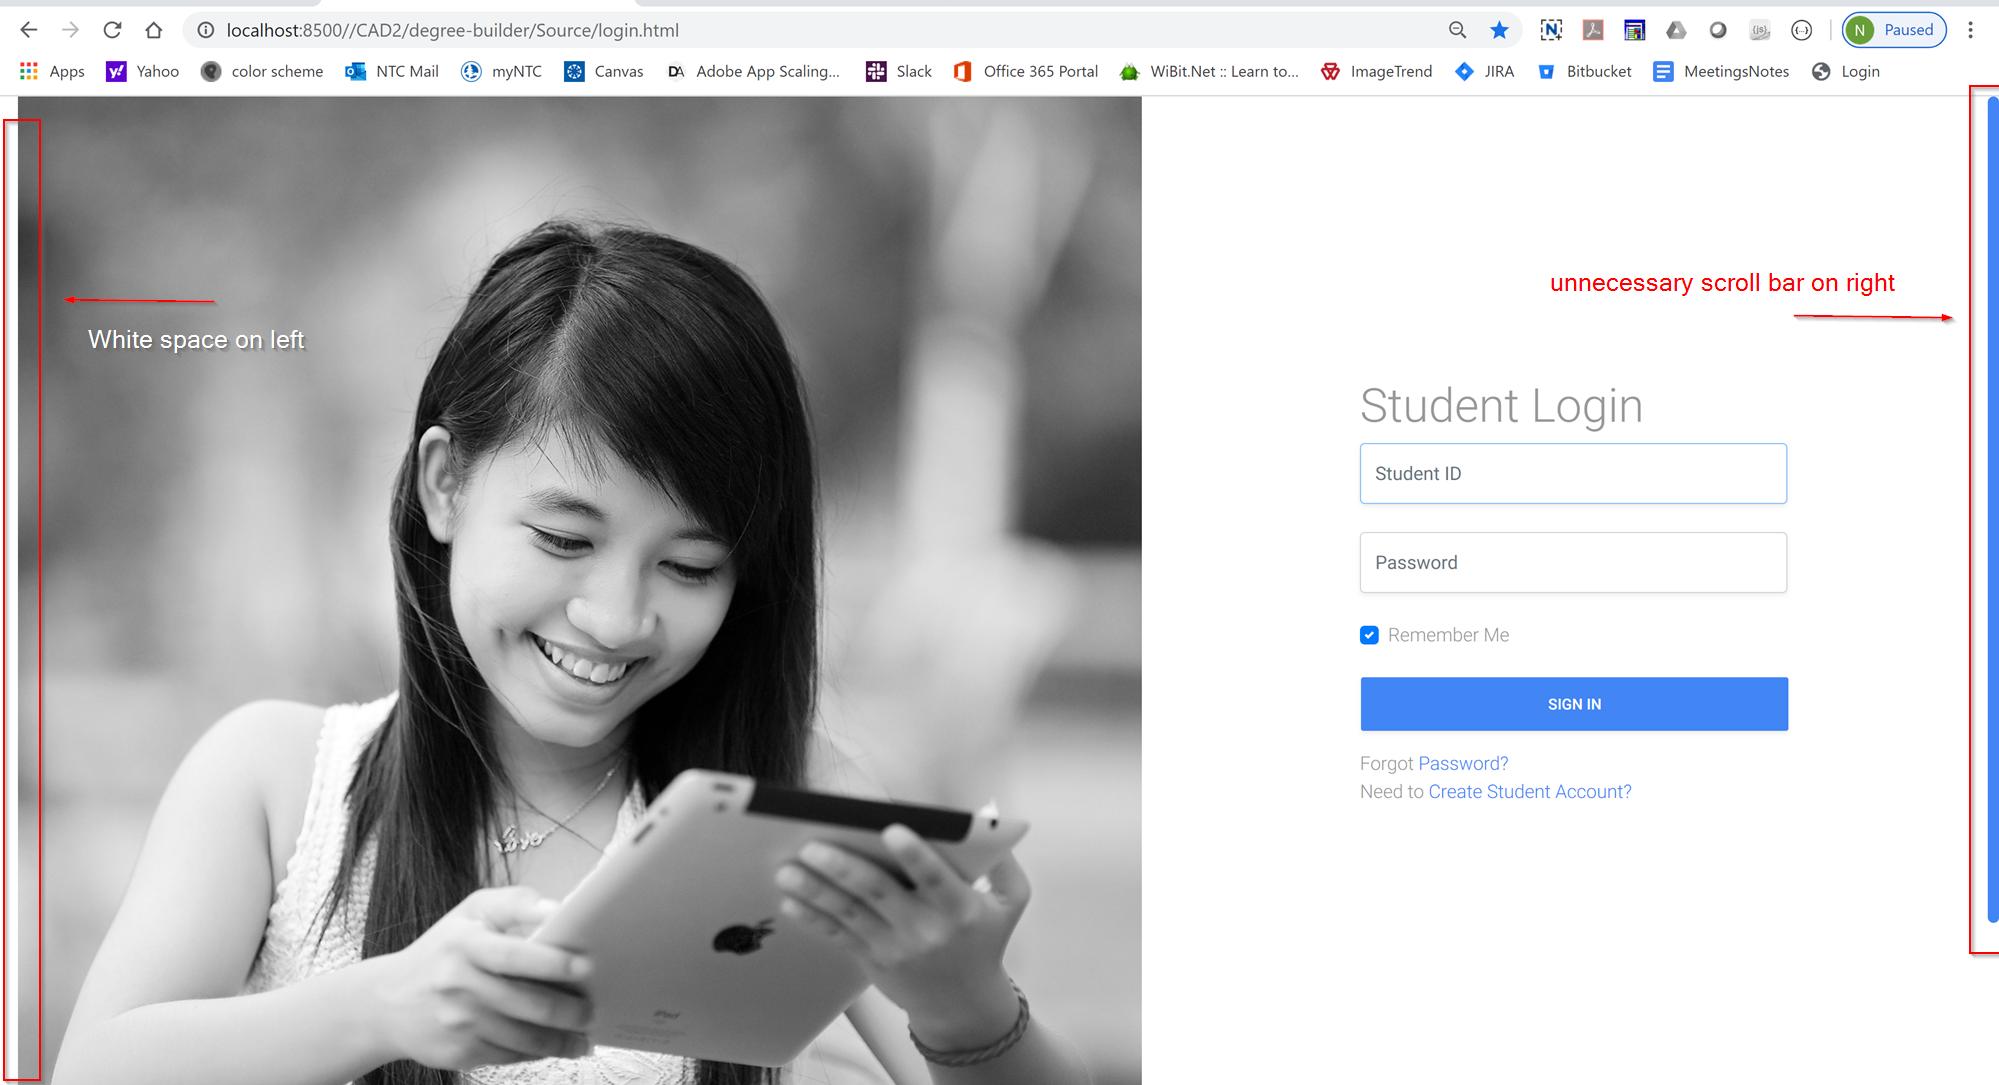Click the bookmark star in address bar
Image resolution: width=1999 pixels, height=1085 pixels.
click(x=1498, y=30)
